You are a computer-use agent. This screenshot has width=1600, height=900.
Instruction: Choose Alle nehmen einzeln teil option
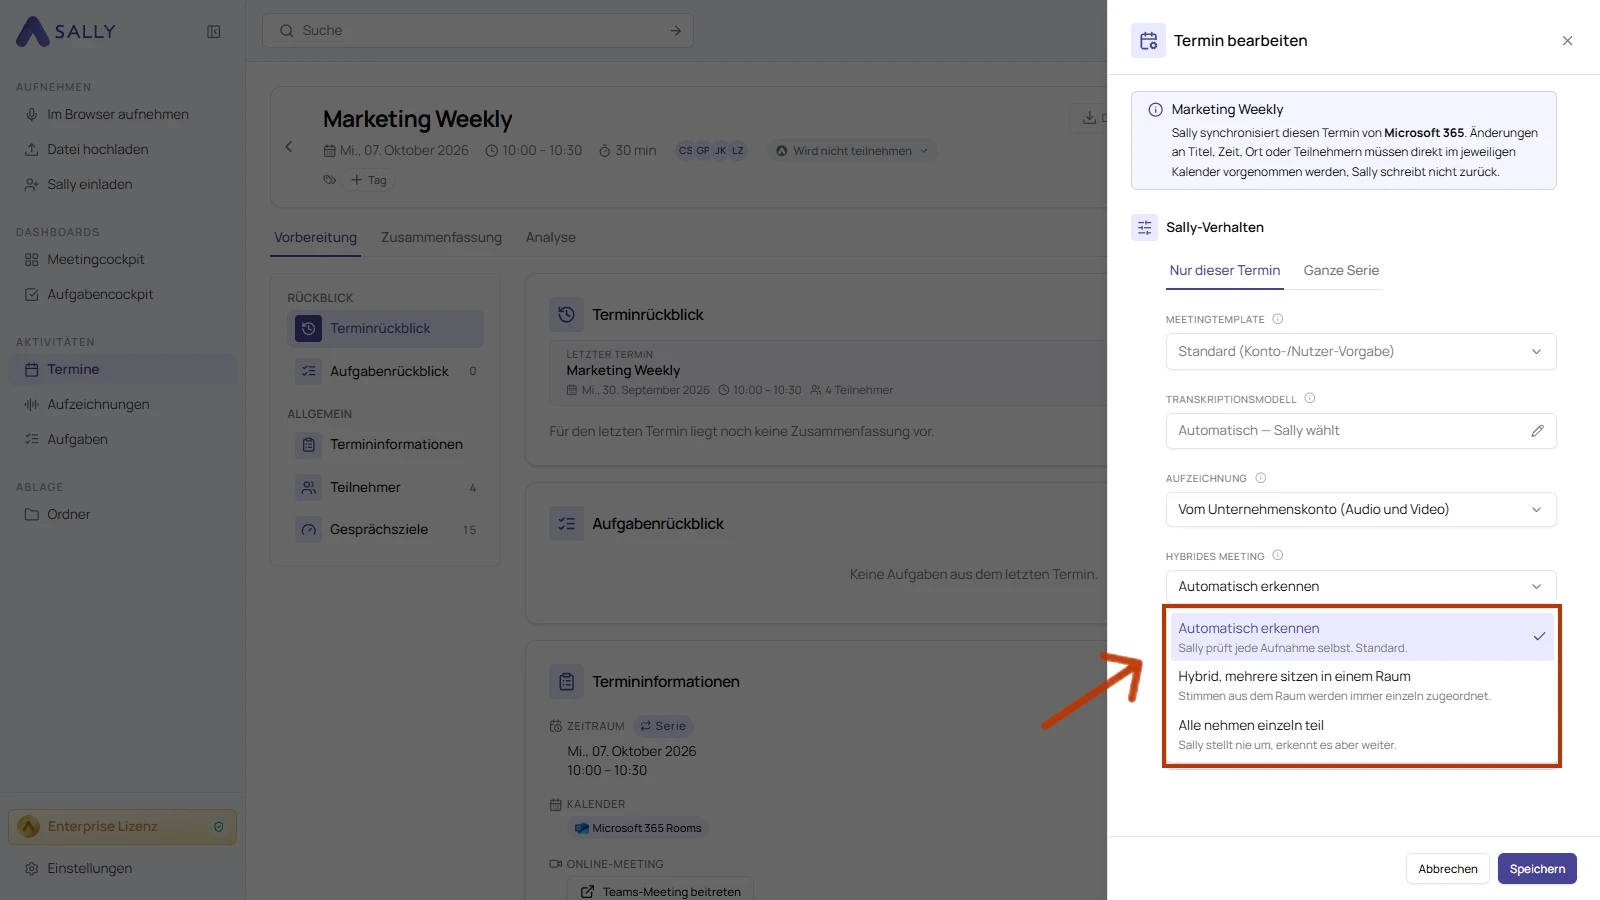(1362, 734)
